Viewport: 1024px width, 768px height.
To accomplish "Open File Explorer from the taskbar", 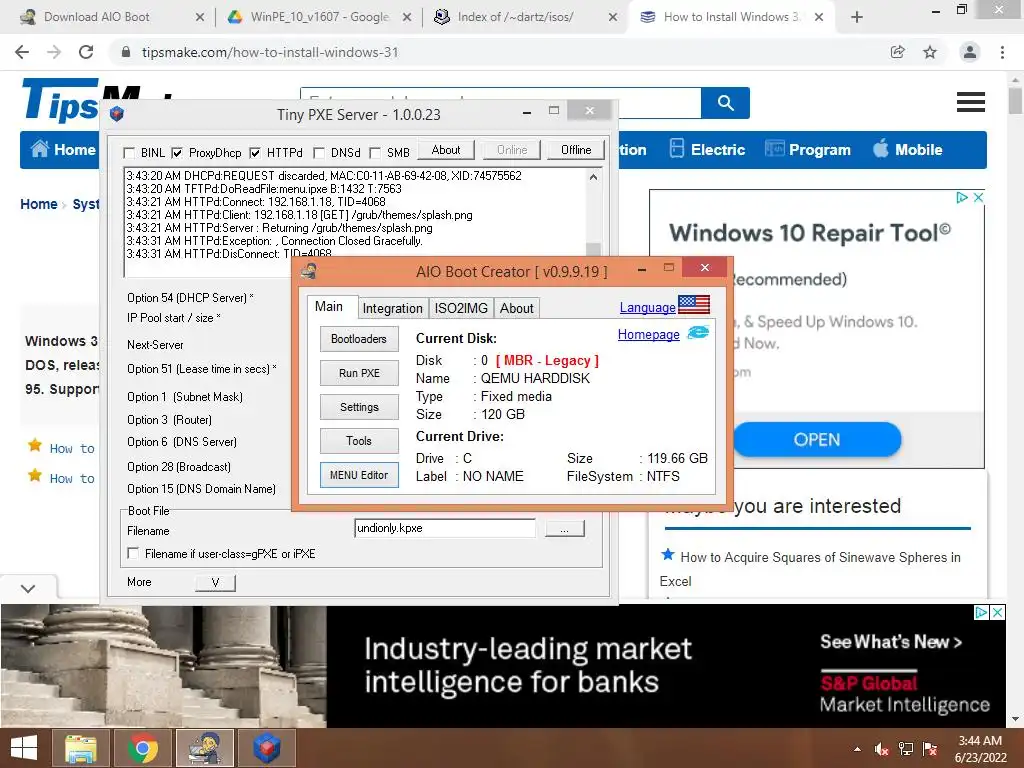I will point(81,748).
